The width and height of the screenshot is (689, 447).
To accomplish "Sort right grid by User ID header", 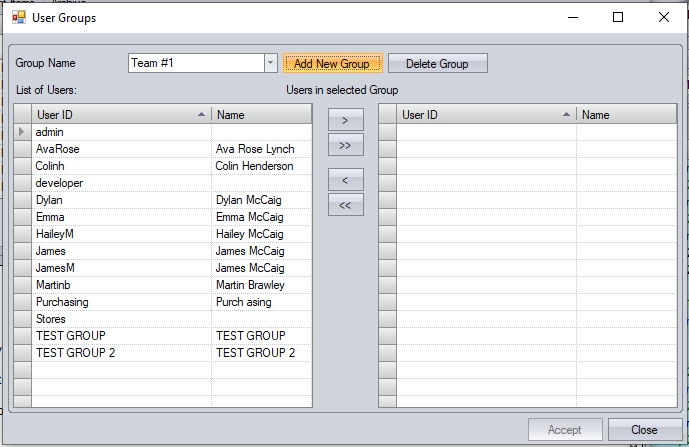I will (x=486, y=115).
